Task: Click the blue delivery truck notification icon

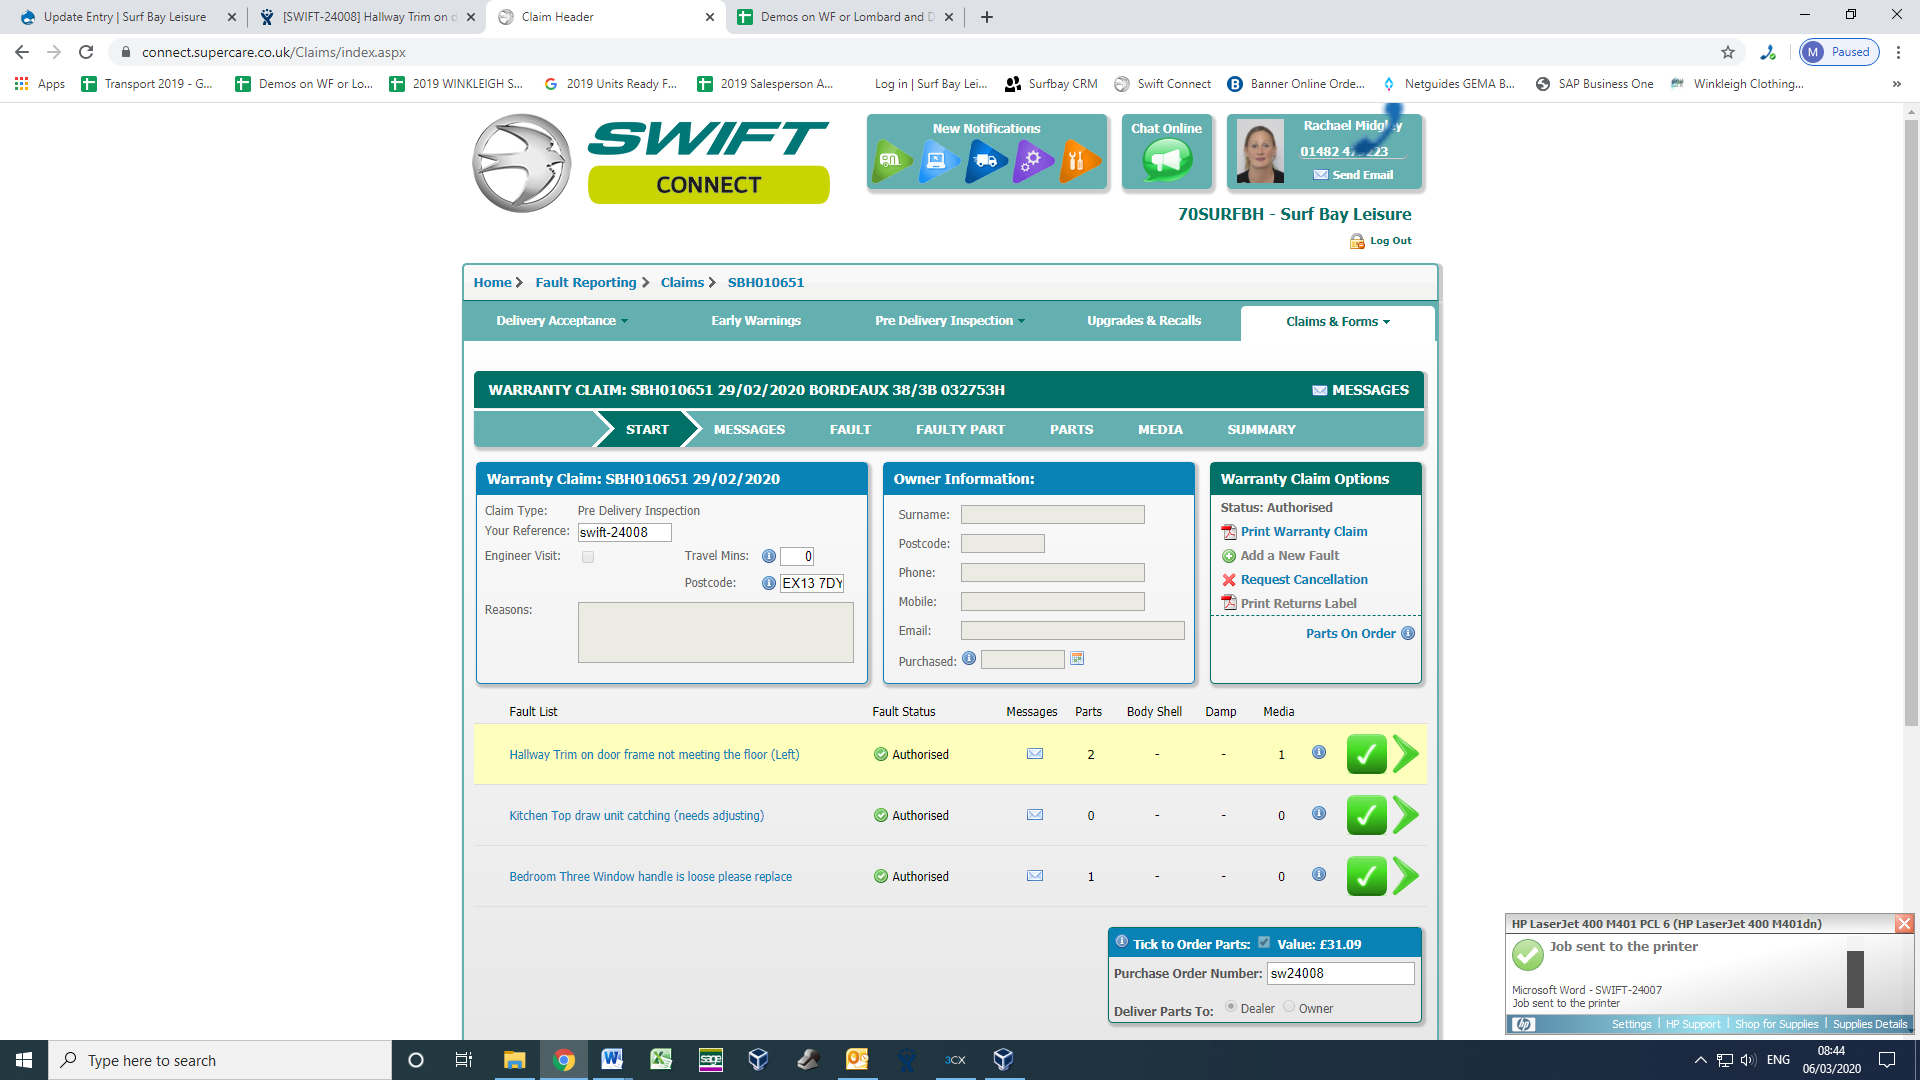Action: tap(985, 160)
